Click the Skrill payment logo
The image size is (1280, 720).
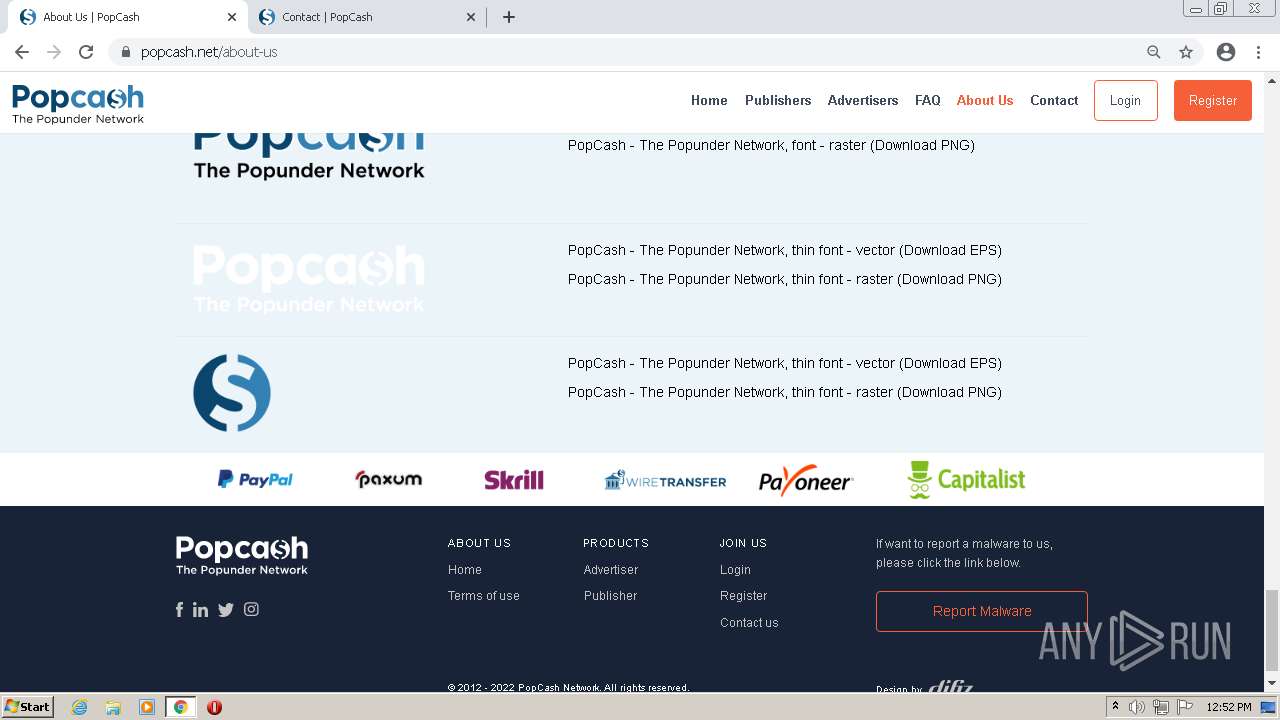[x=514, y=480]
